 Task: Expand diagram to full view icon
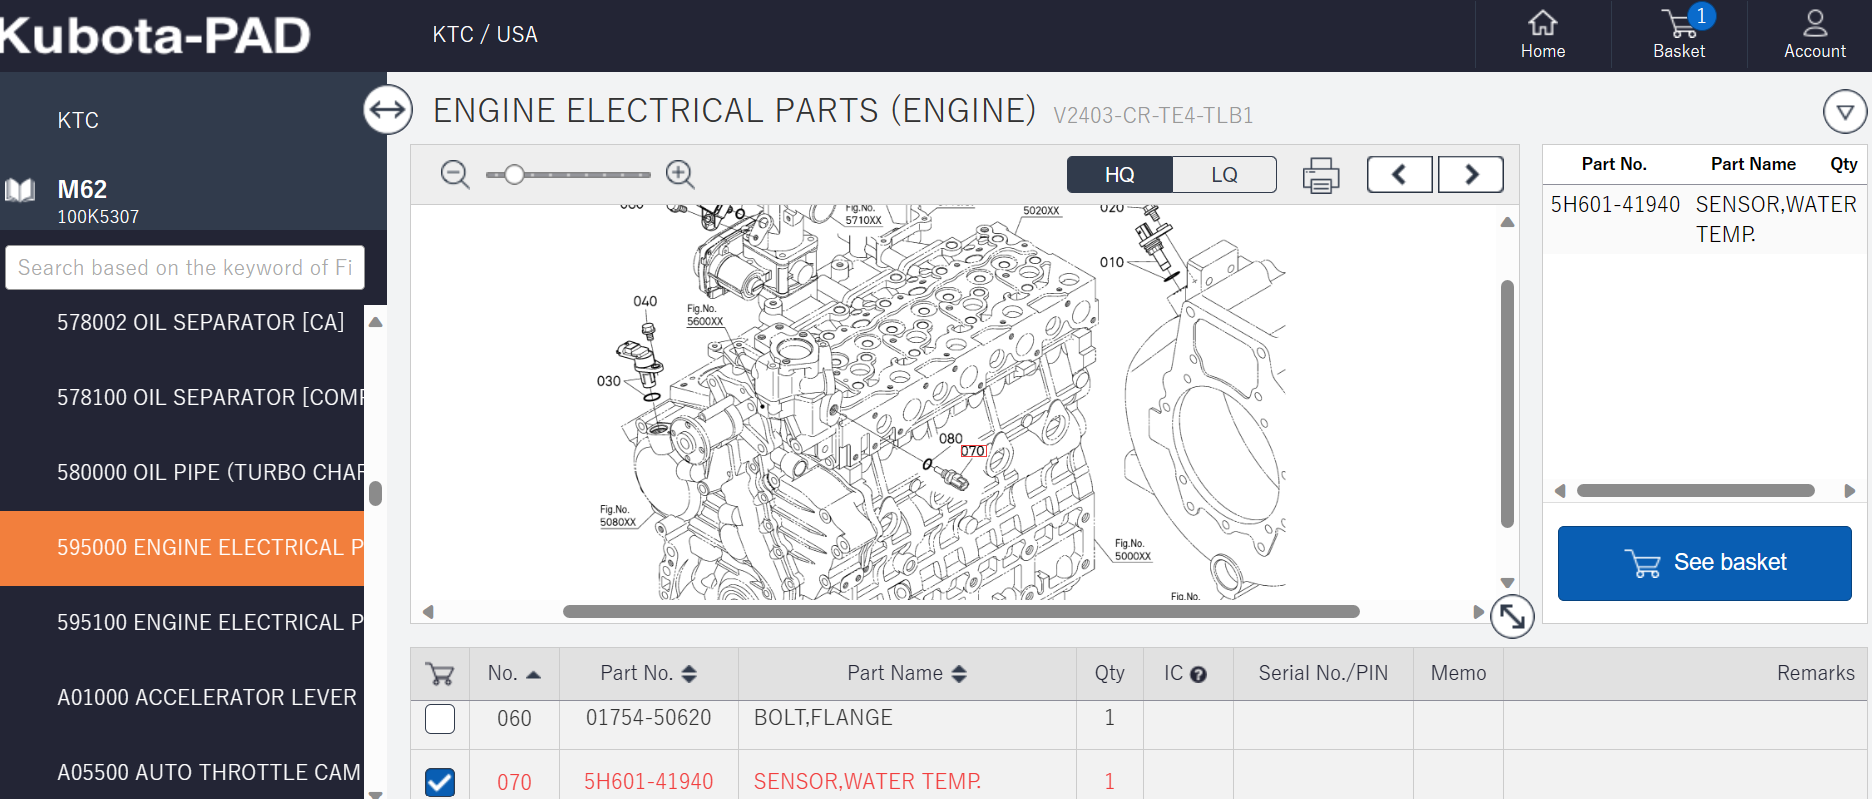1512,617
